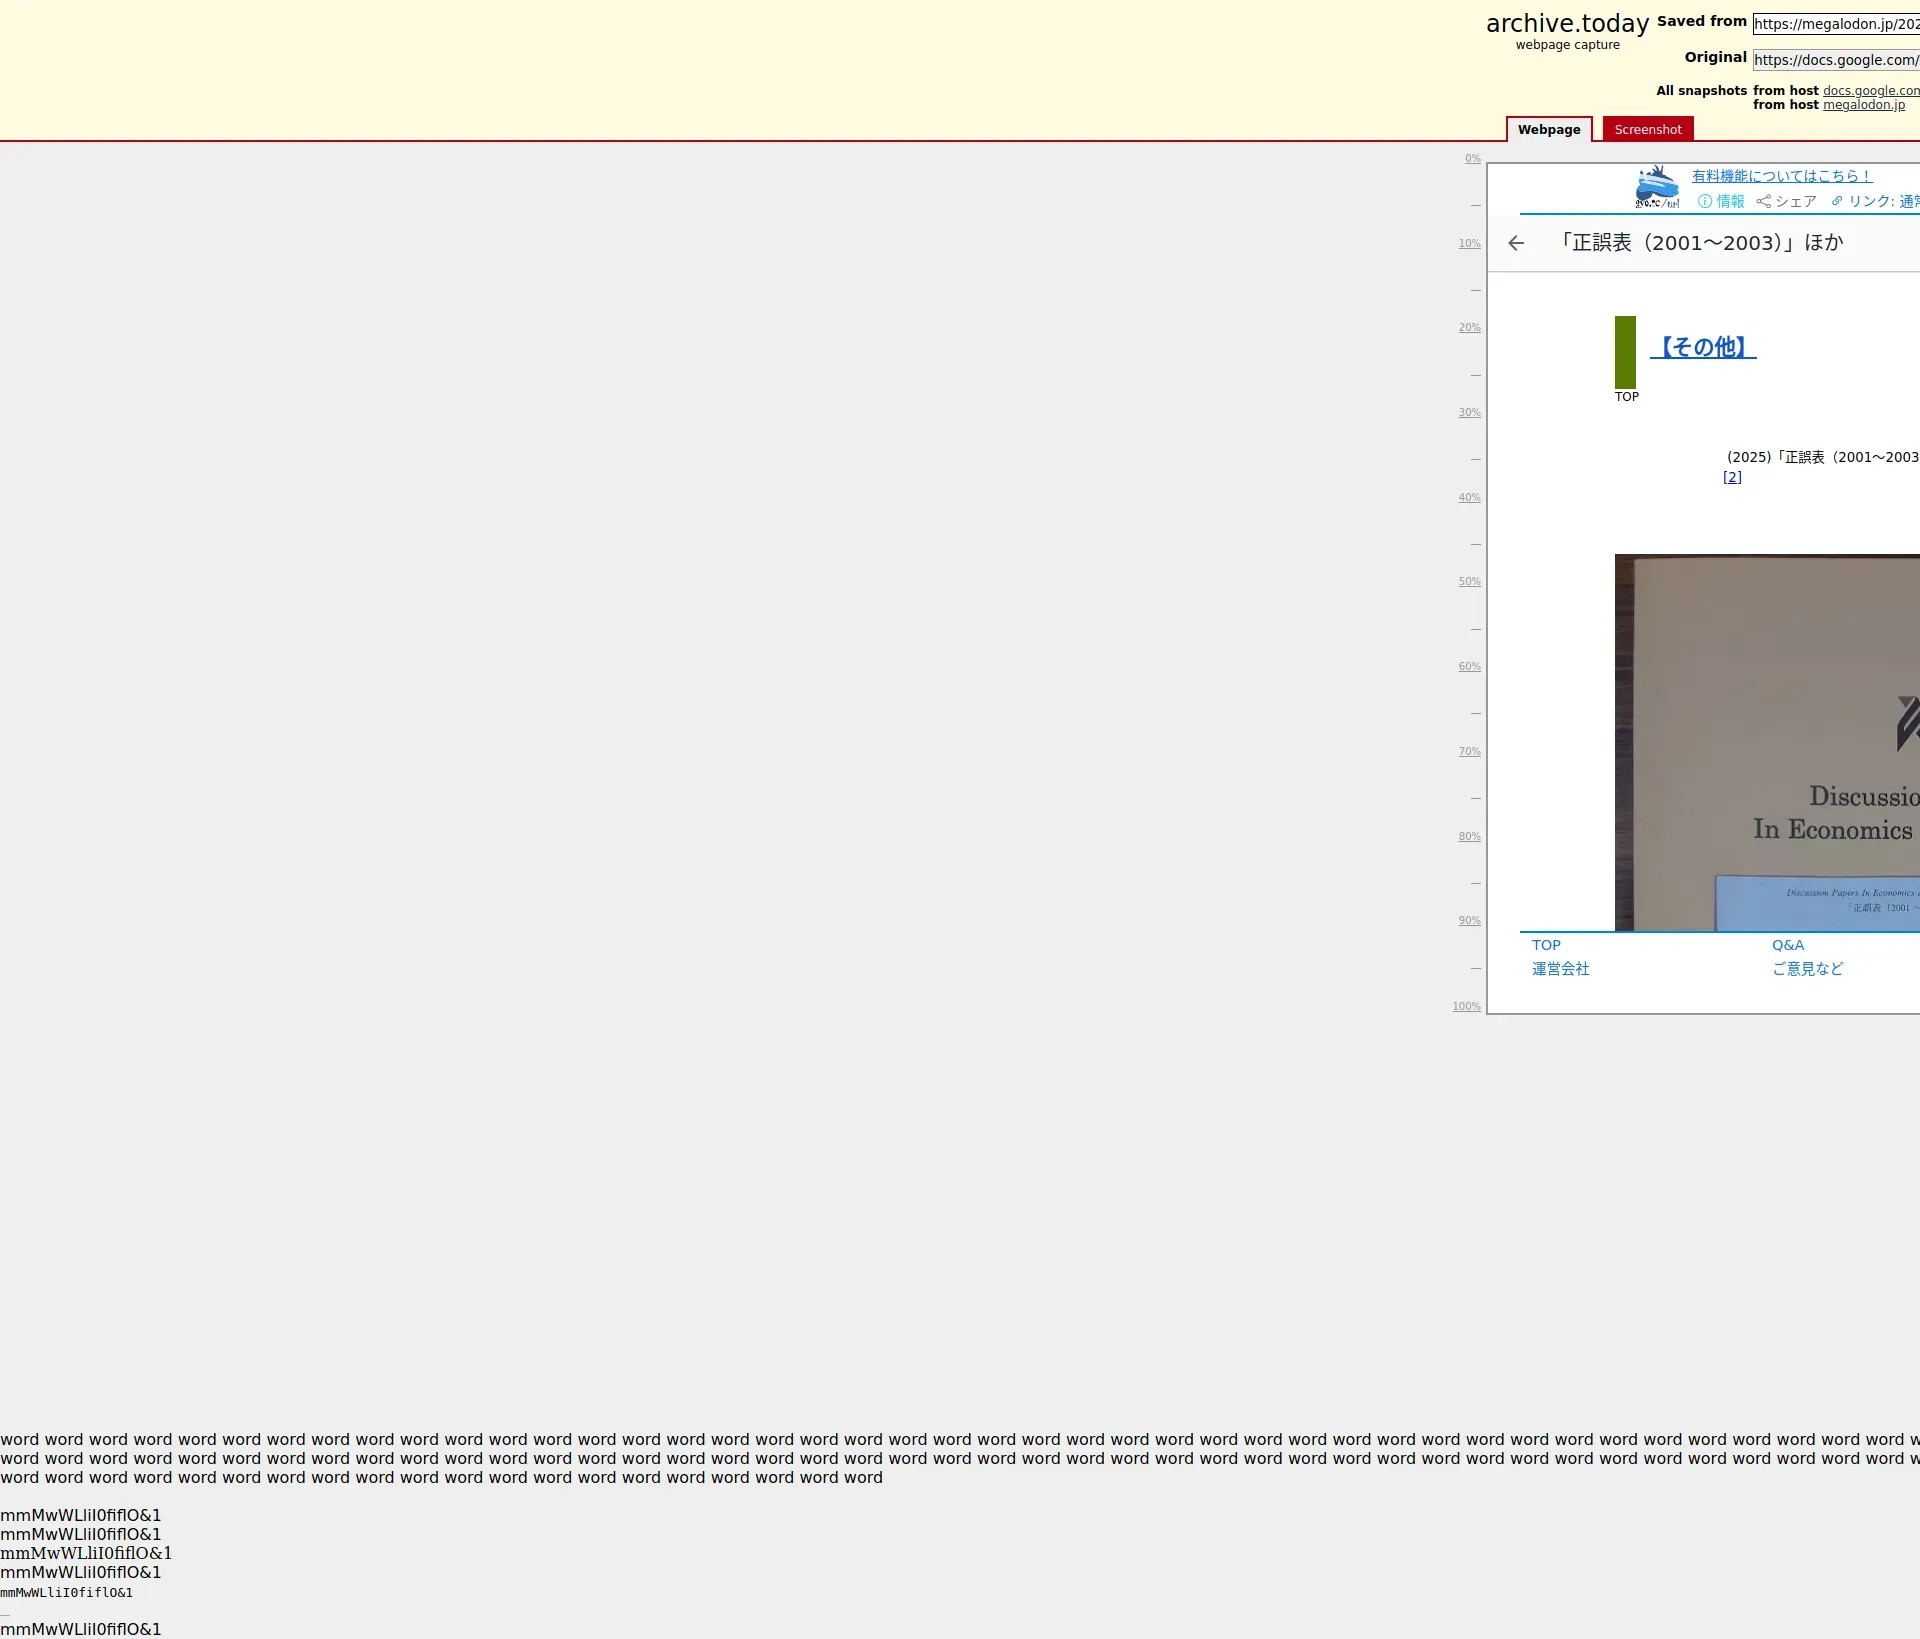Click the Discussion Papers book cover image

[1767, 740]
